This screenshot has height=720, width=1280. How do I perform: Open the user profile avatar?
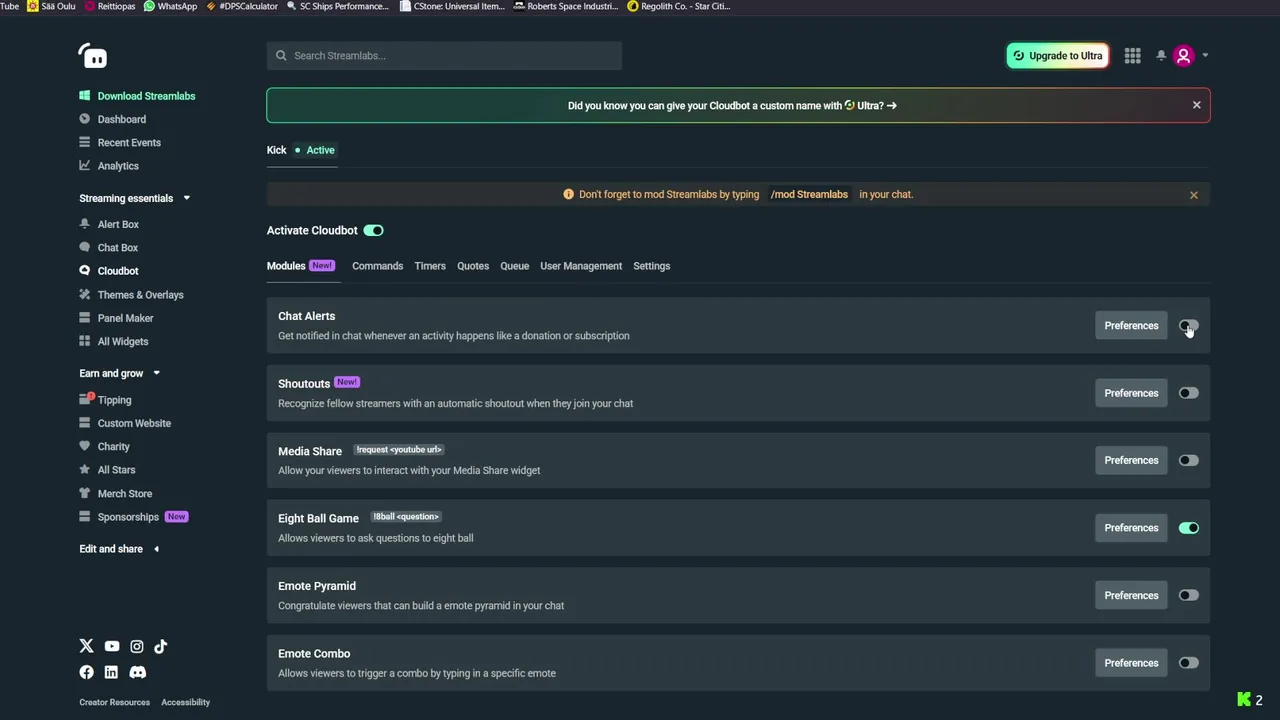pos(1184,56)
